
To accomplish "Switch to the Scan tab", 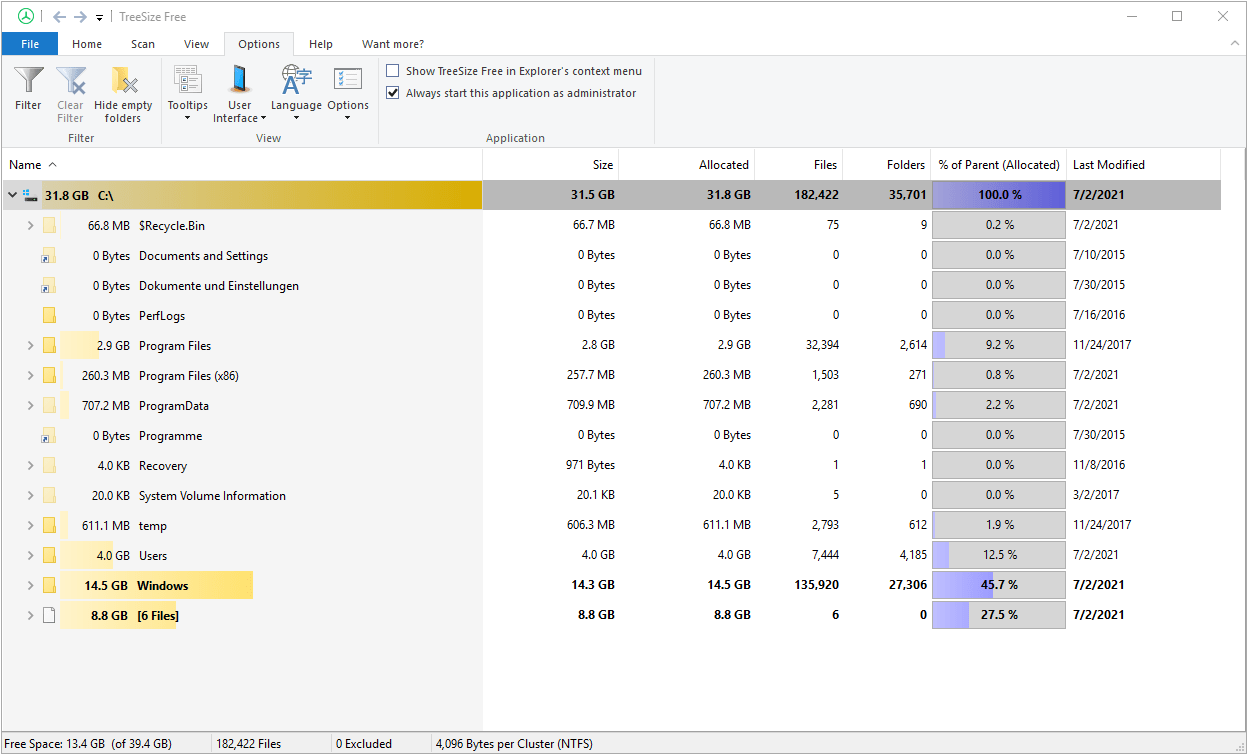I will [143, 44].
